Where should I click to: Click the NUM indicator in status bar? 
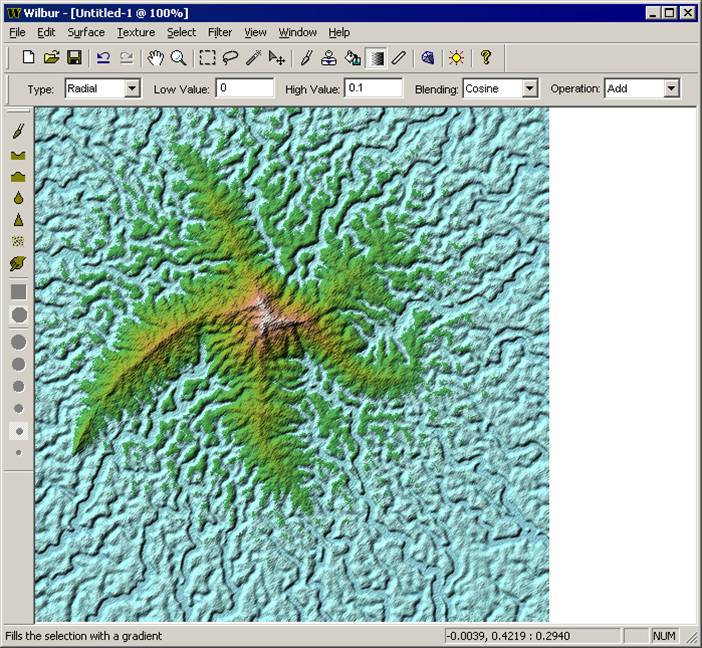pyautogui.click(x=664, y=636)
